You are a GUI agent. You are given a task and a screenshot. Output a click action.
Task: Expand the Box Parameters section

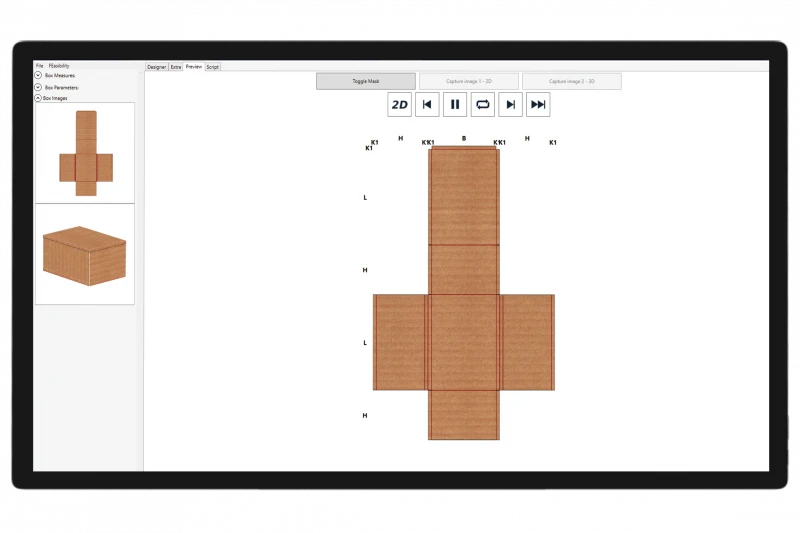(39, 87)
